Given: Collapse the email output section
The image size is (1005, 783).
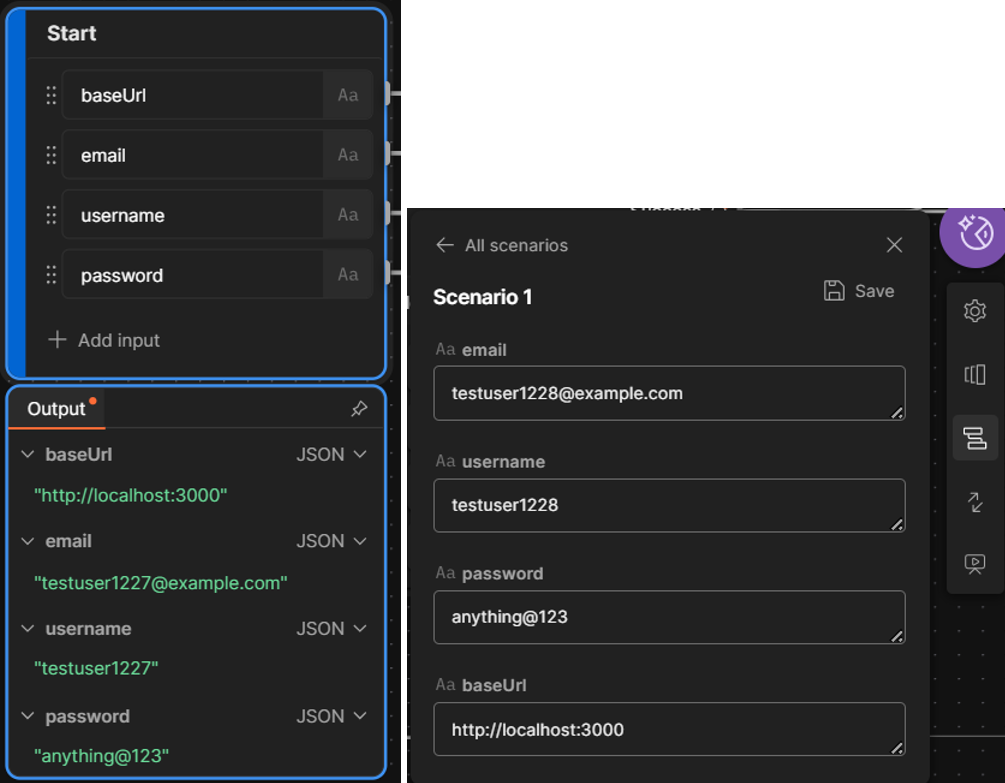Looking at the screenshot, I should tap(27, 542).
